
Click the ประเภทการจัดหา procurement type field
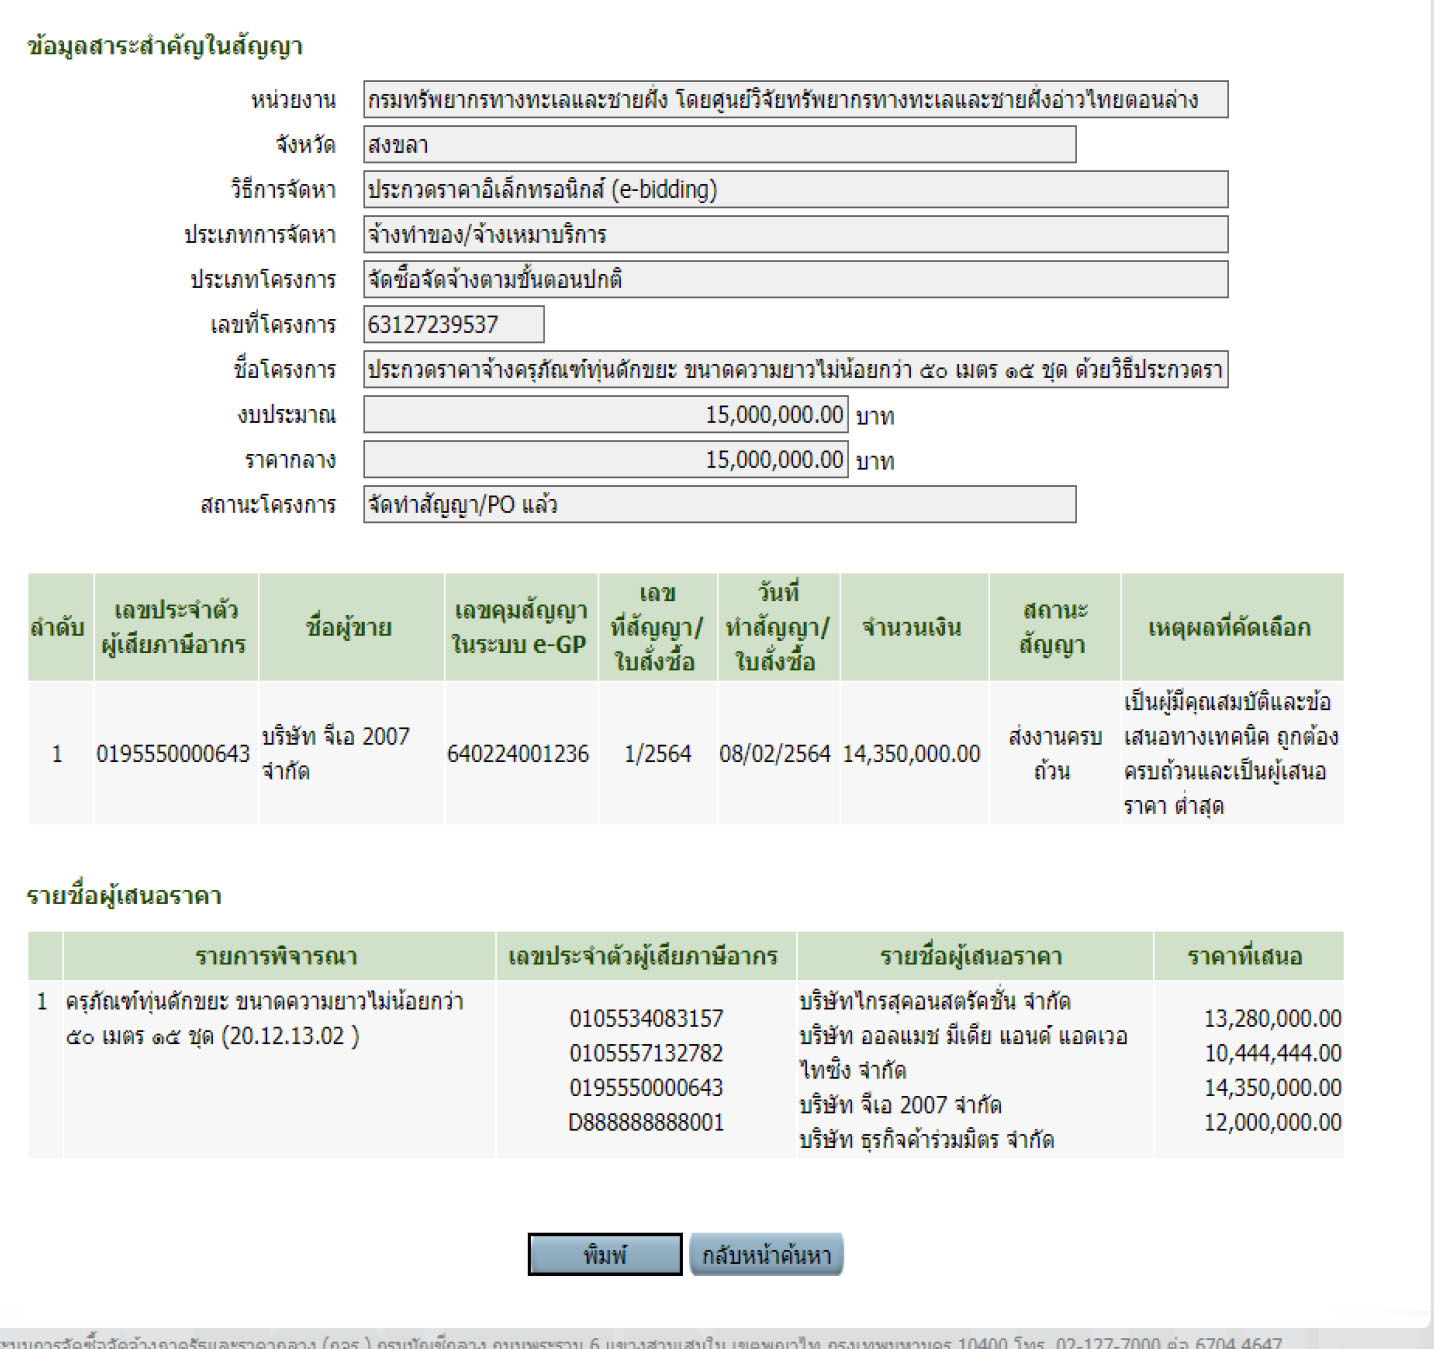point(795,234)
